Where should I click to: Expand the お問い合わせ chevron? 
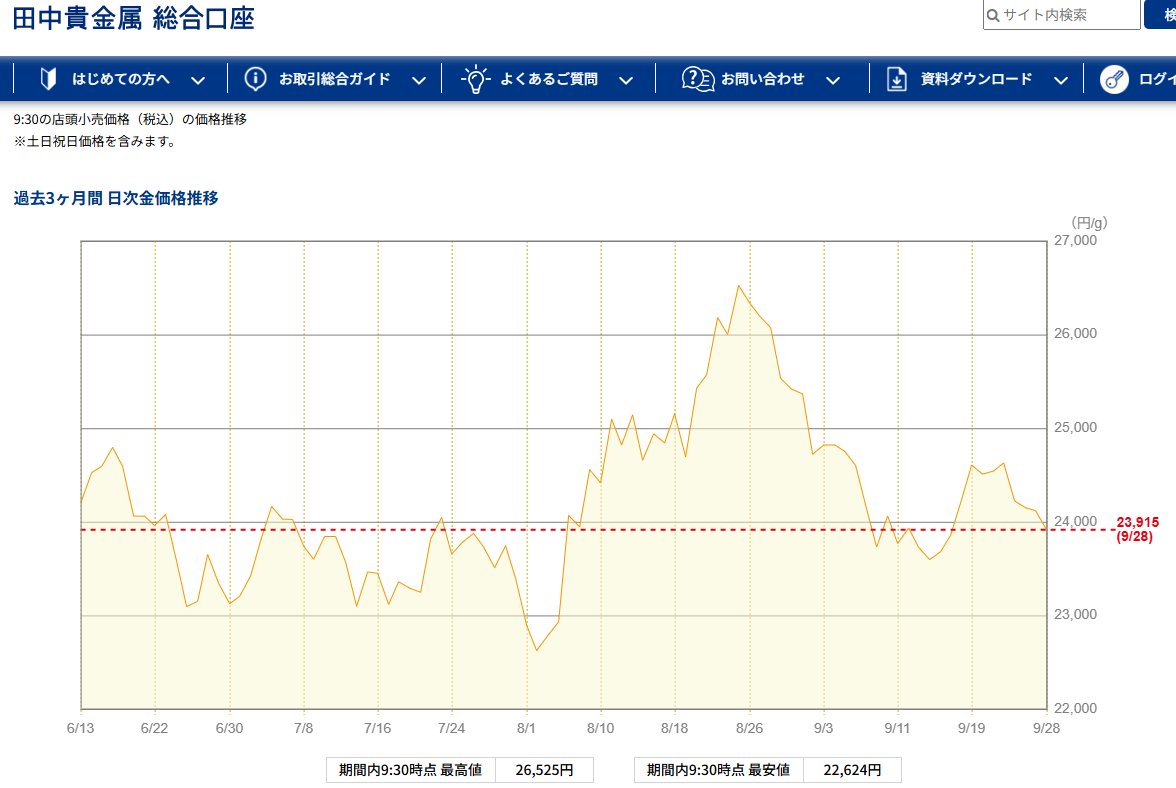click(832, 80)
